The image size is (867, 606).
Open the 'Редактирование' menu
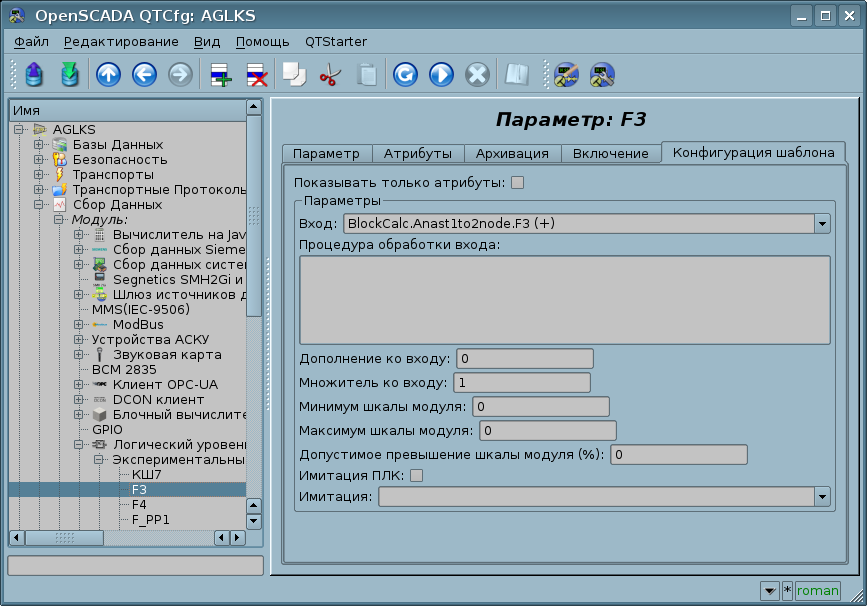pos(121,41)
